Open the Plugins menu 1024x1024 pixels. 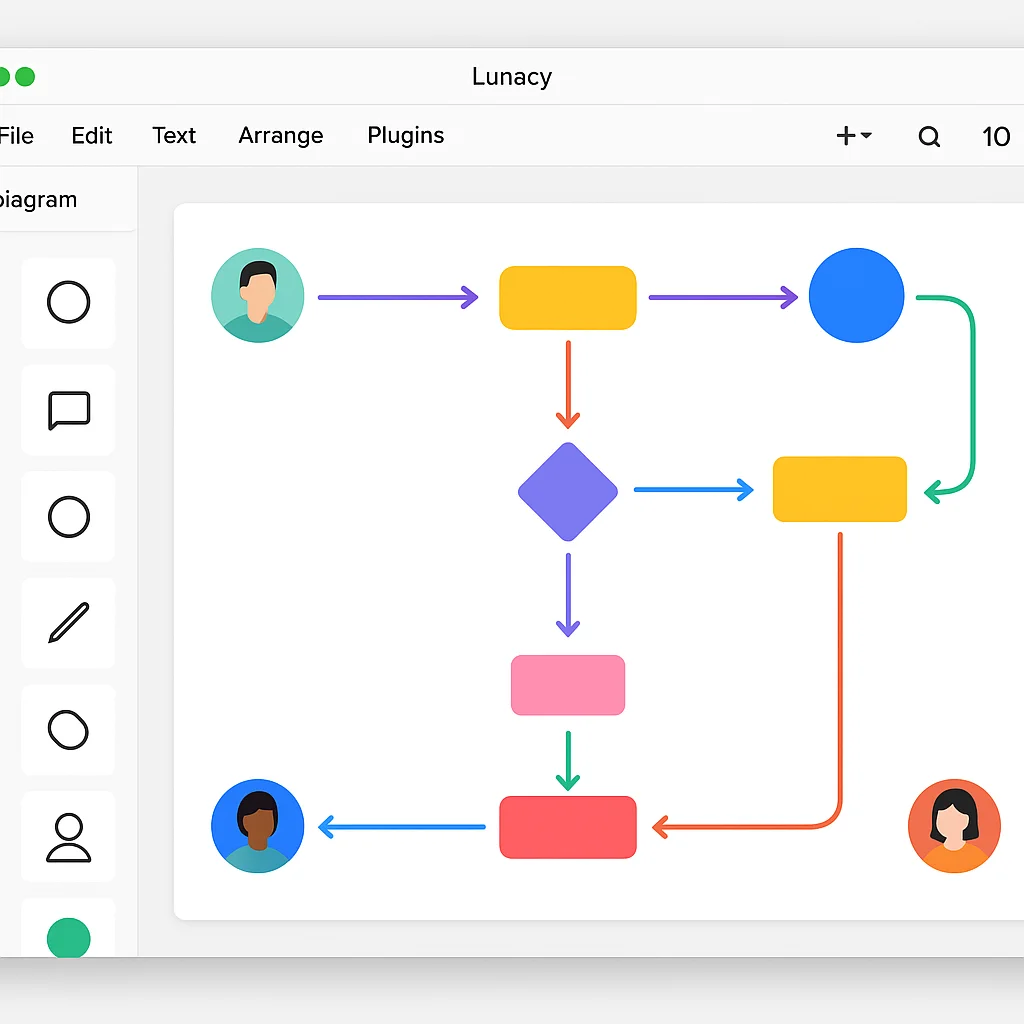pyautogui.click(x=405, y=135)
